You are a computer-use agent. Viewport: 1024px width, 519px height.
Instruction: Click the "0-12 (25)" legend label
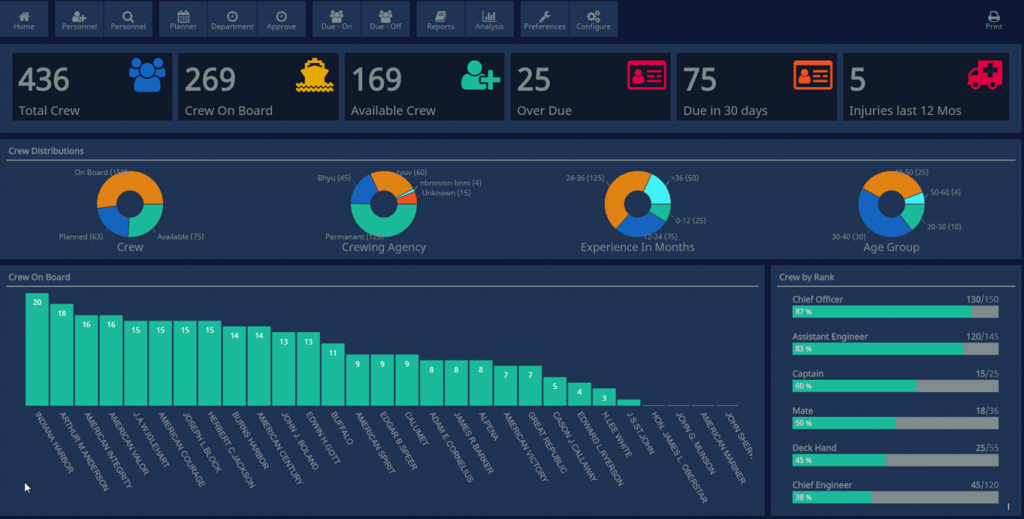(x=690, y=220)
